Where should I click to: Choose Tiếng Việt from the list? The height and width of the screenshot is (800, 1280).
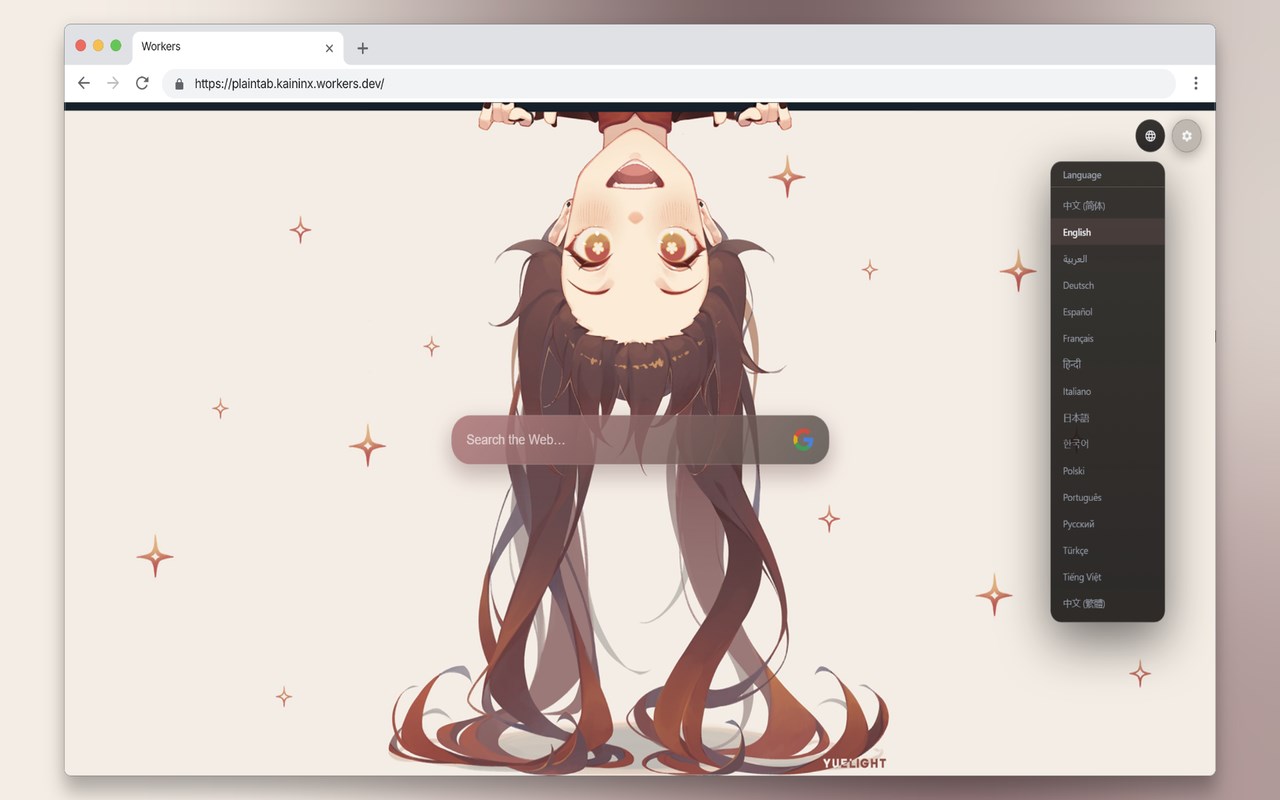1108,577
